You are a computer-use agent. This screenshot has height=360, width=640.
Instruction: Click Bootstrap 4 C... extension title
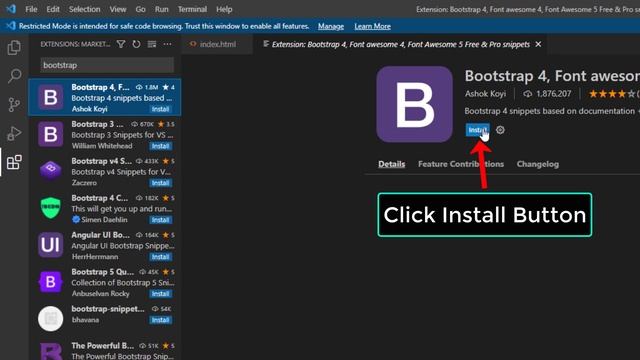click(100, 198)
